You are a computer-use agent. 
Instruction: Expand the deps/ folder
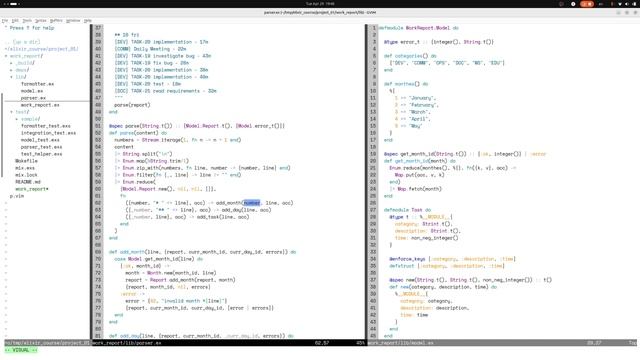coord(11,70)
